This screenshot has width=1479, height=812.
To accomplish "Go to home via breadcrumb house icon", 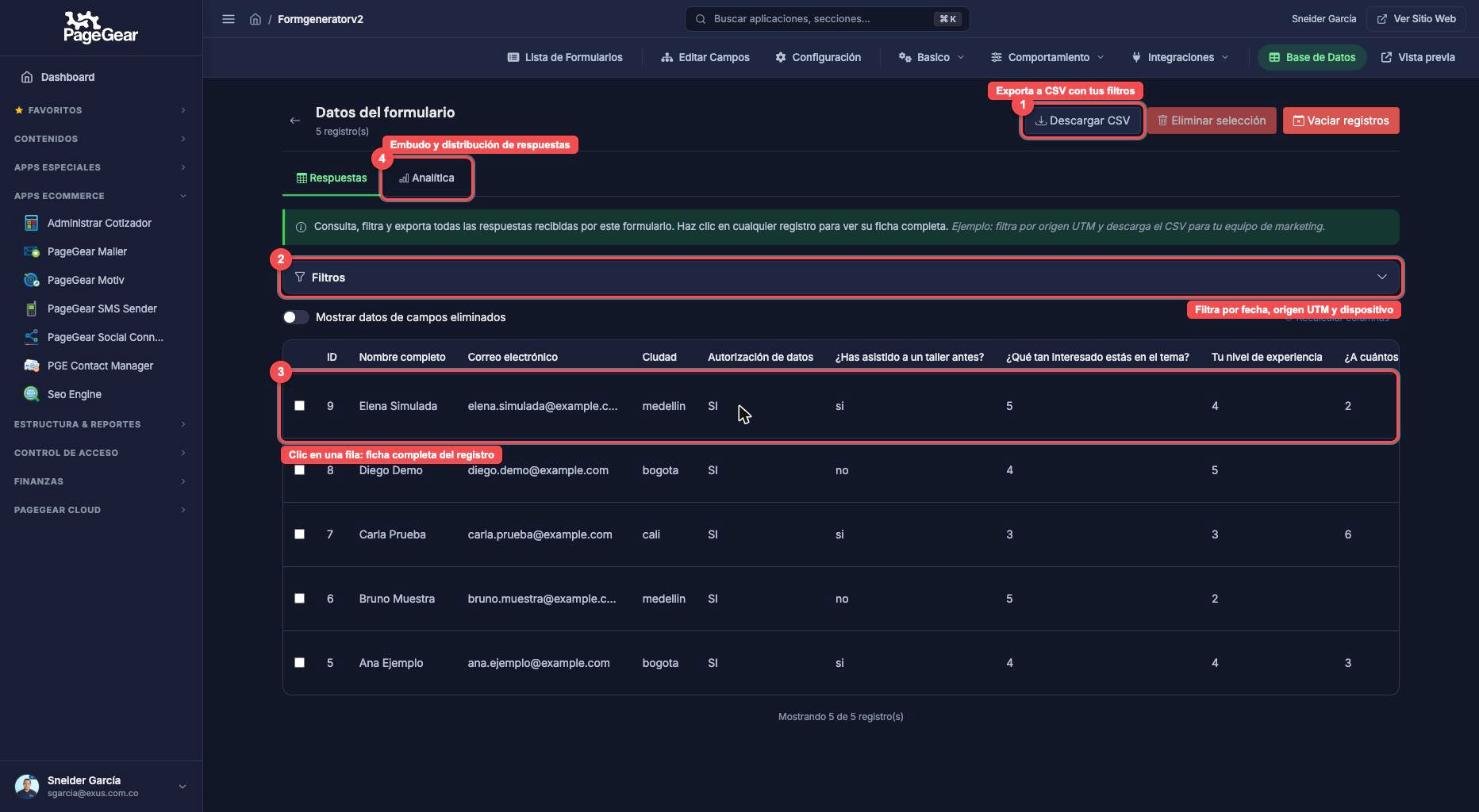I will (x=255, y=19).
